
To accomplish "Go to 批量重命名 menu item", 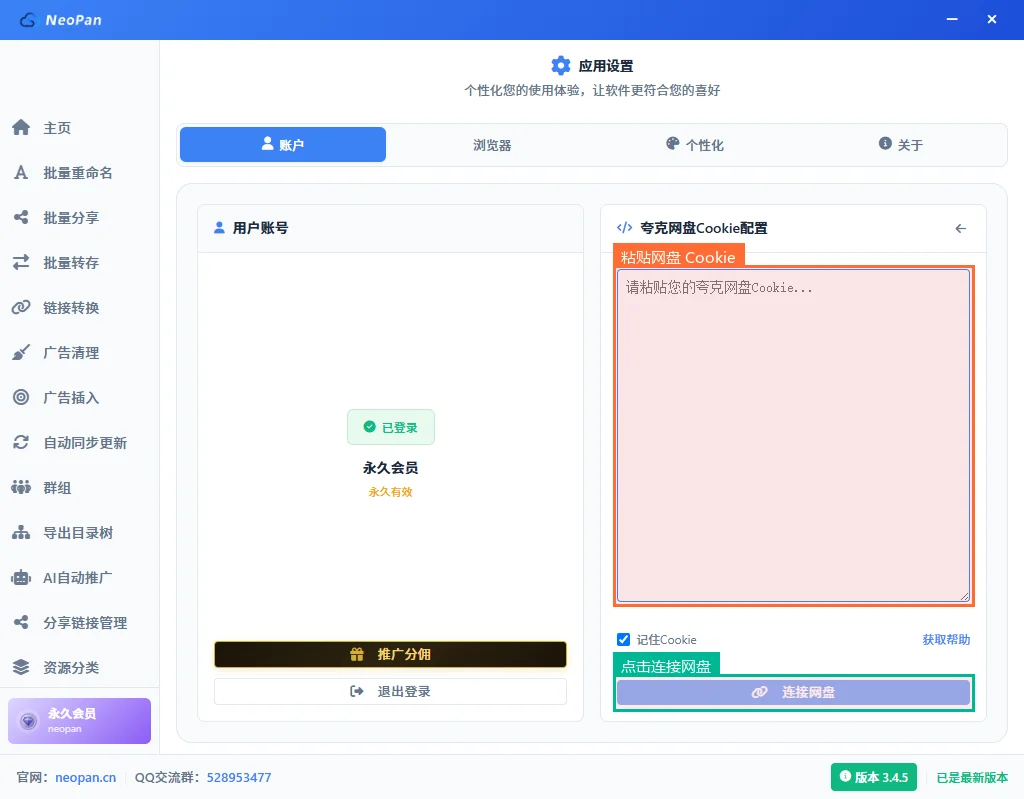I will tap(78, 172).
